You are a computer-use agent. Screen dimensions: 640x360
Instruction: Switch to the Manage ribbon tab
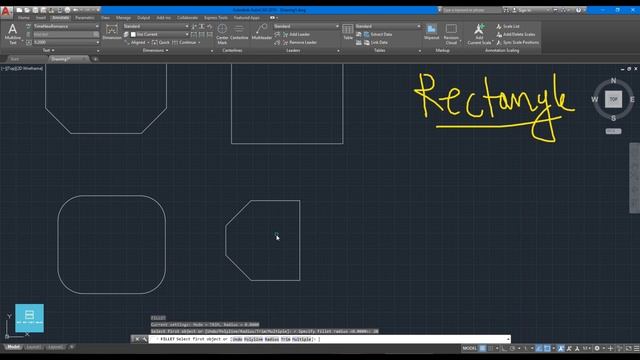coord(123,18)
